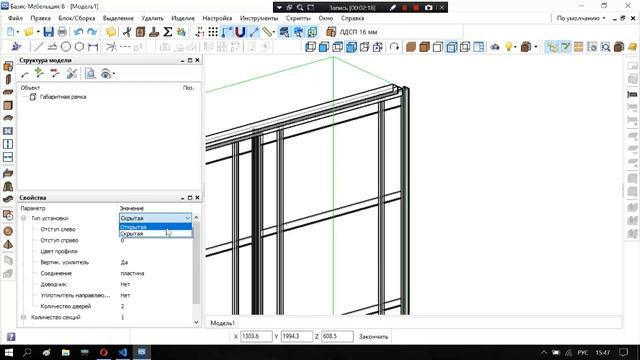This screenshot has width=640, height=360.
Task: Click the Sigma summary icon
Action: point(167,32)
